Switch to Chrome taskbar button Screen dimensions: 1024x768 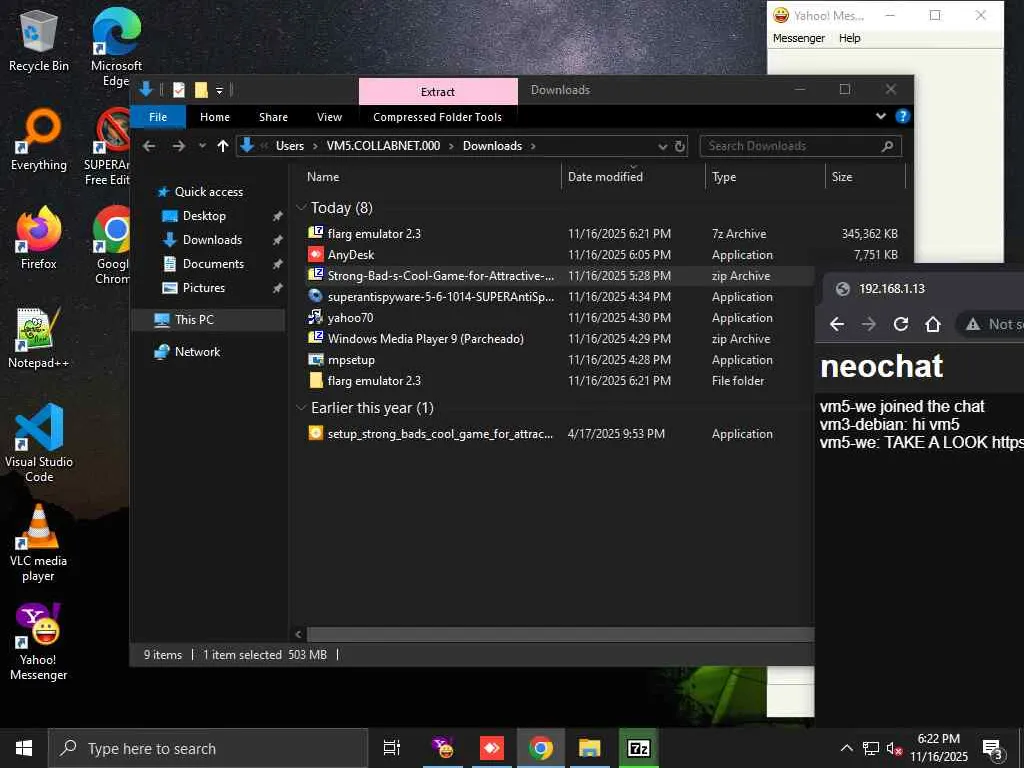click(540, 748)
